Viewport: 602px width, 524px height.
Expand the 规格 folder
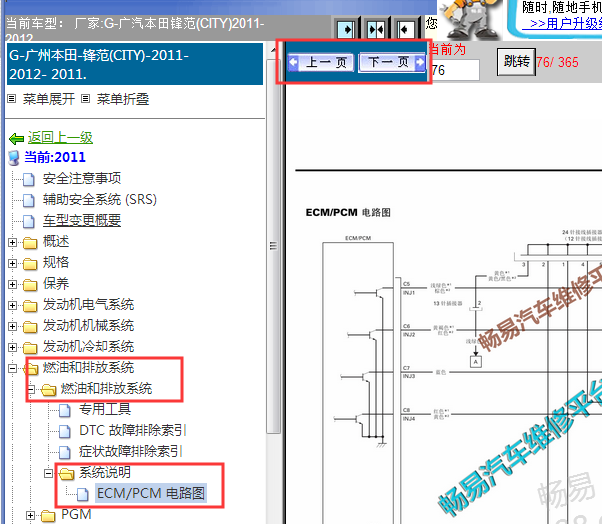pos(12,263)
